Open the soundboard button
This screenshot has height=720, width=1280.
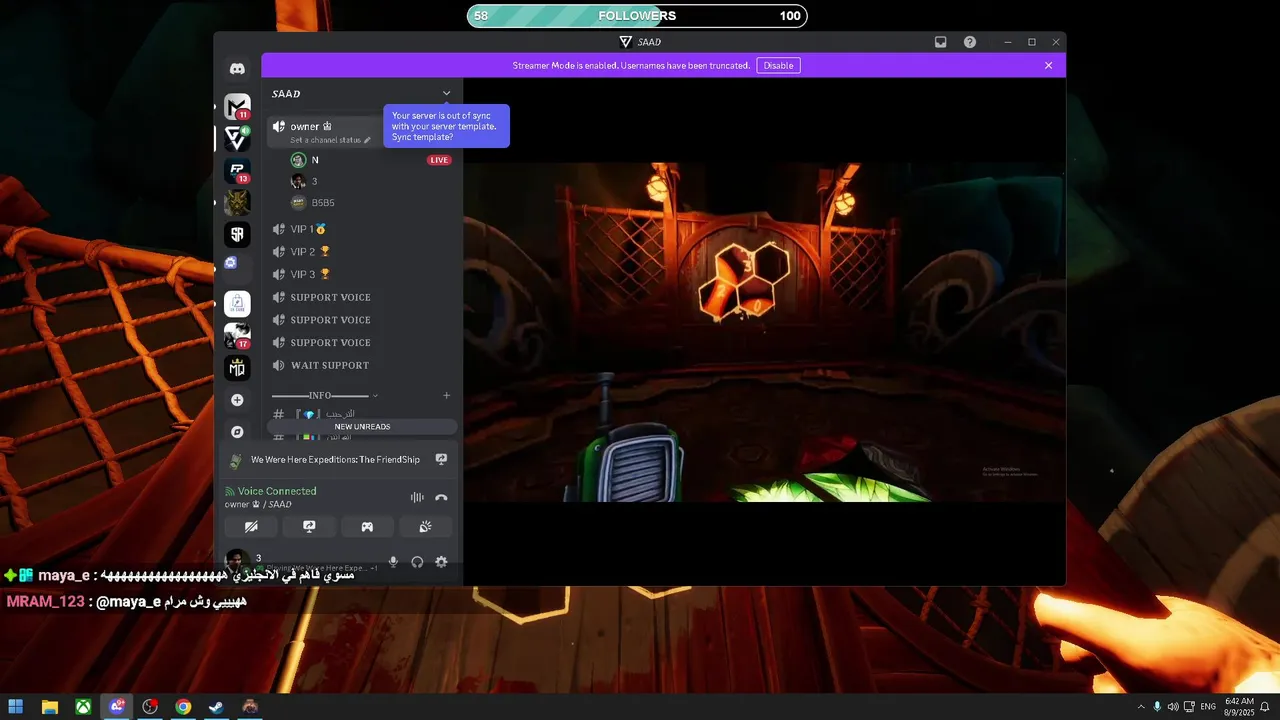pyautogui.click(x=425, y=526)
